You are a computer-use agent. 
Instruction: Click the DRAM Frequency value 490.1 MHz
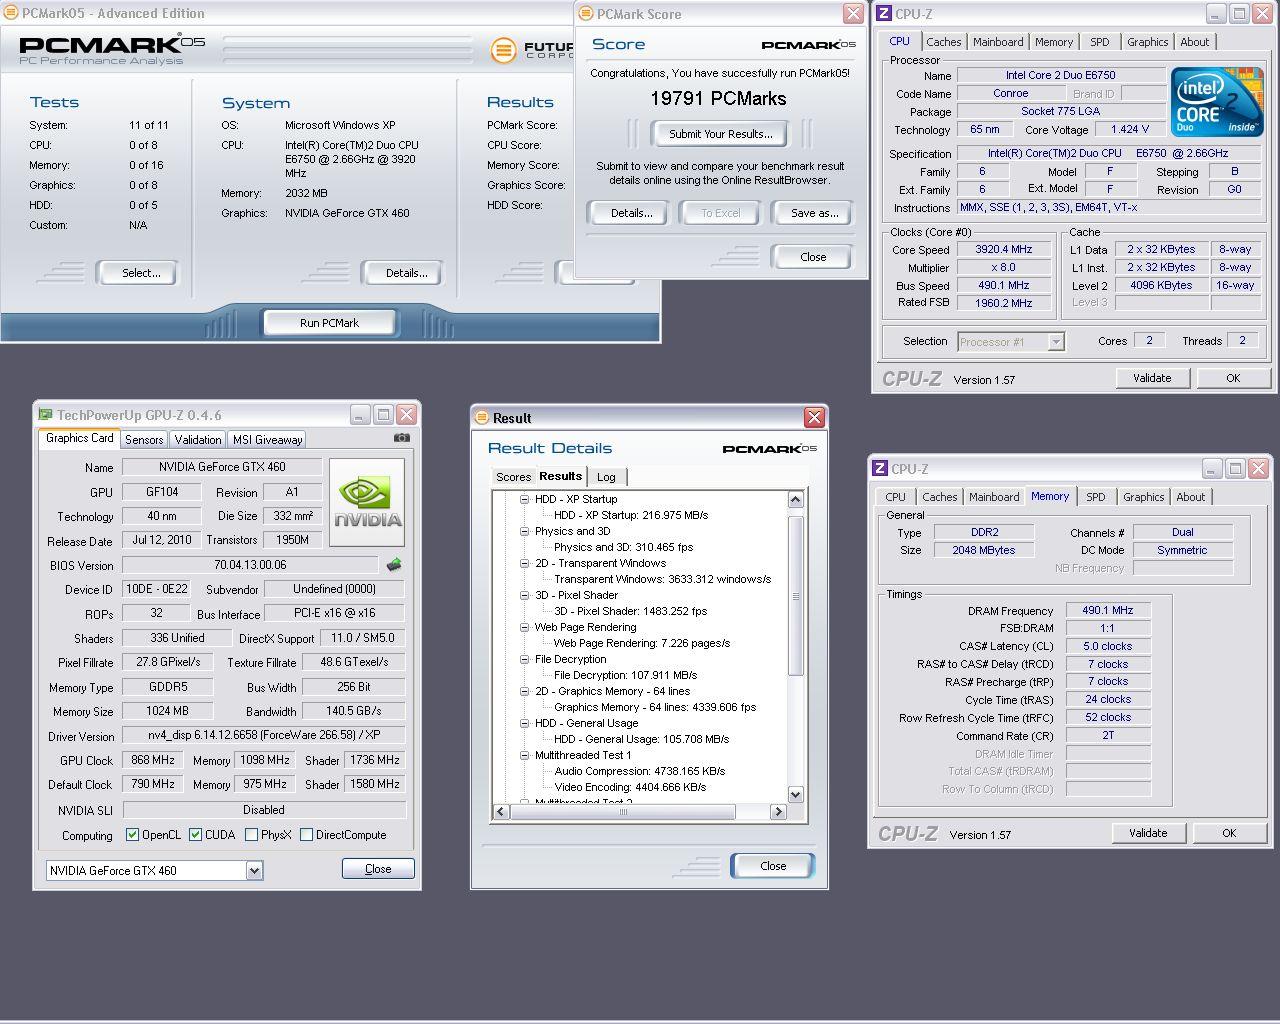pos(1108,610)
